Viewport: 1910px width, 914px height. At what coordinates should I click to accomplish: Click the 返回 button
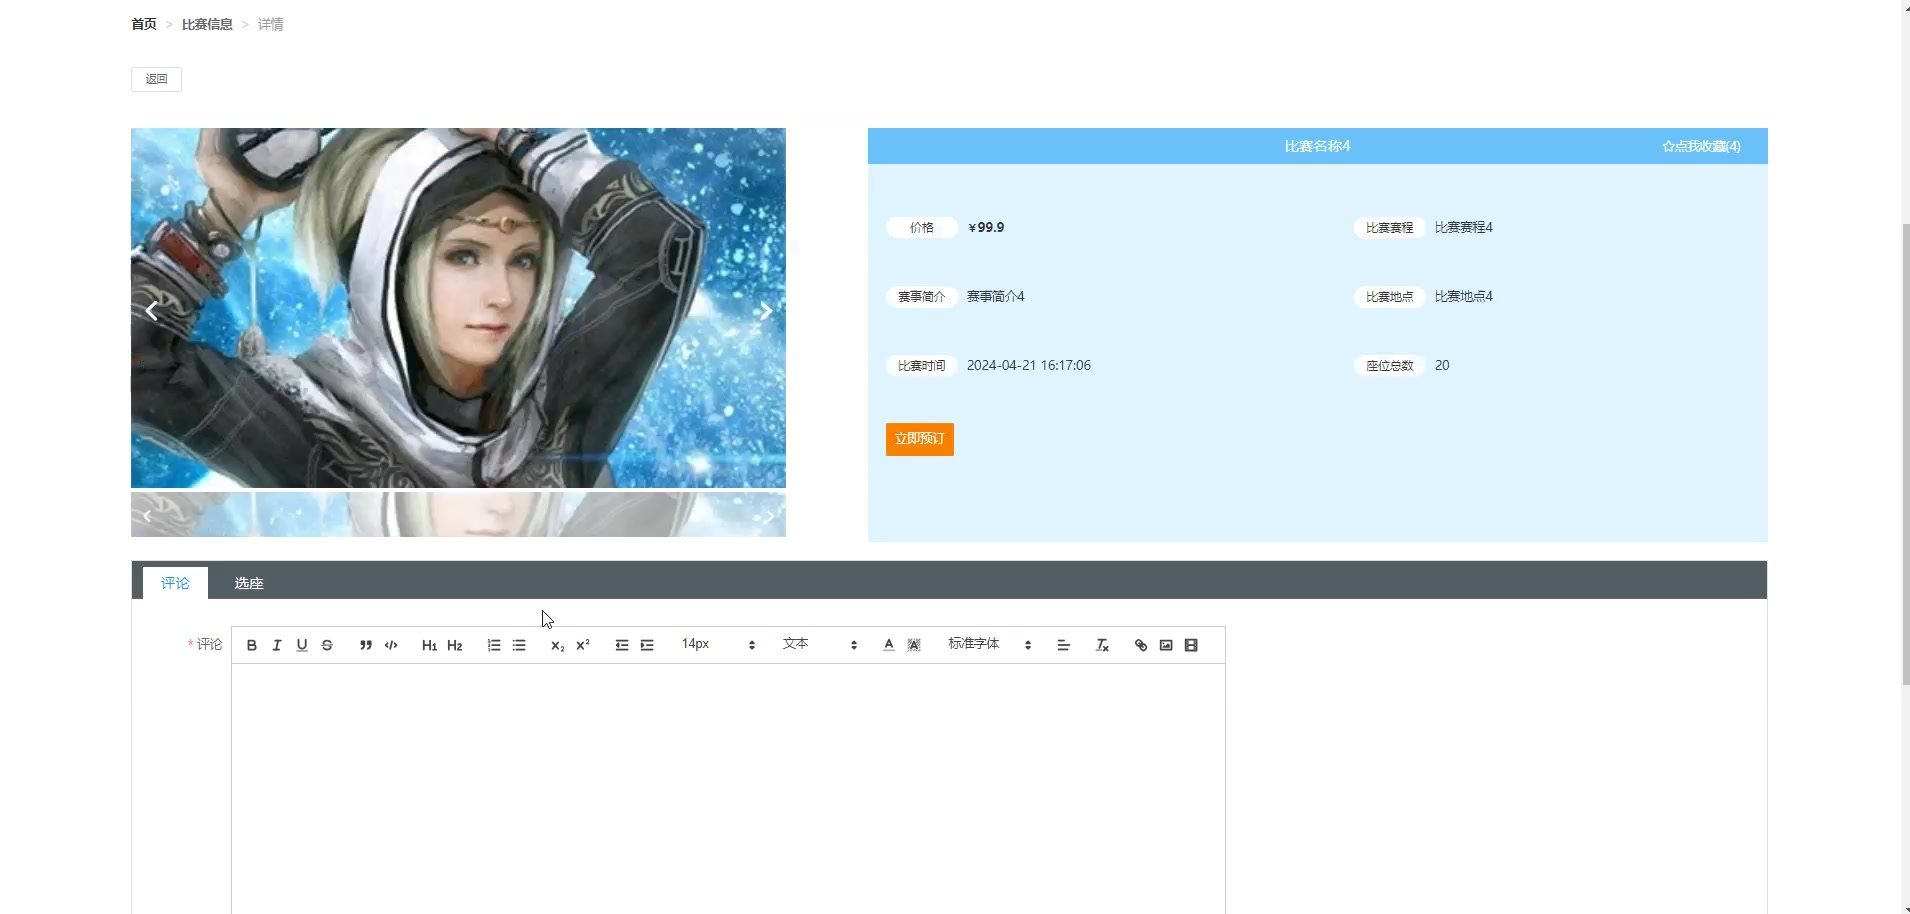tap(156, 79)
